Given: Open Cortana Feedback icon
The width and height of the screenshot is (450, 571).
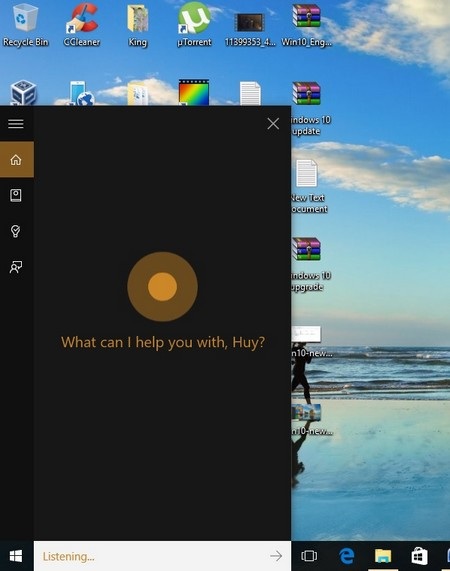Looking at the screenshot, I should pos(16,267).
